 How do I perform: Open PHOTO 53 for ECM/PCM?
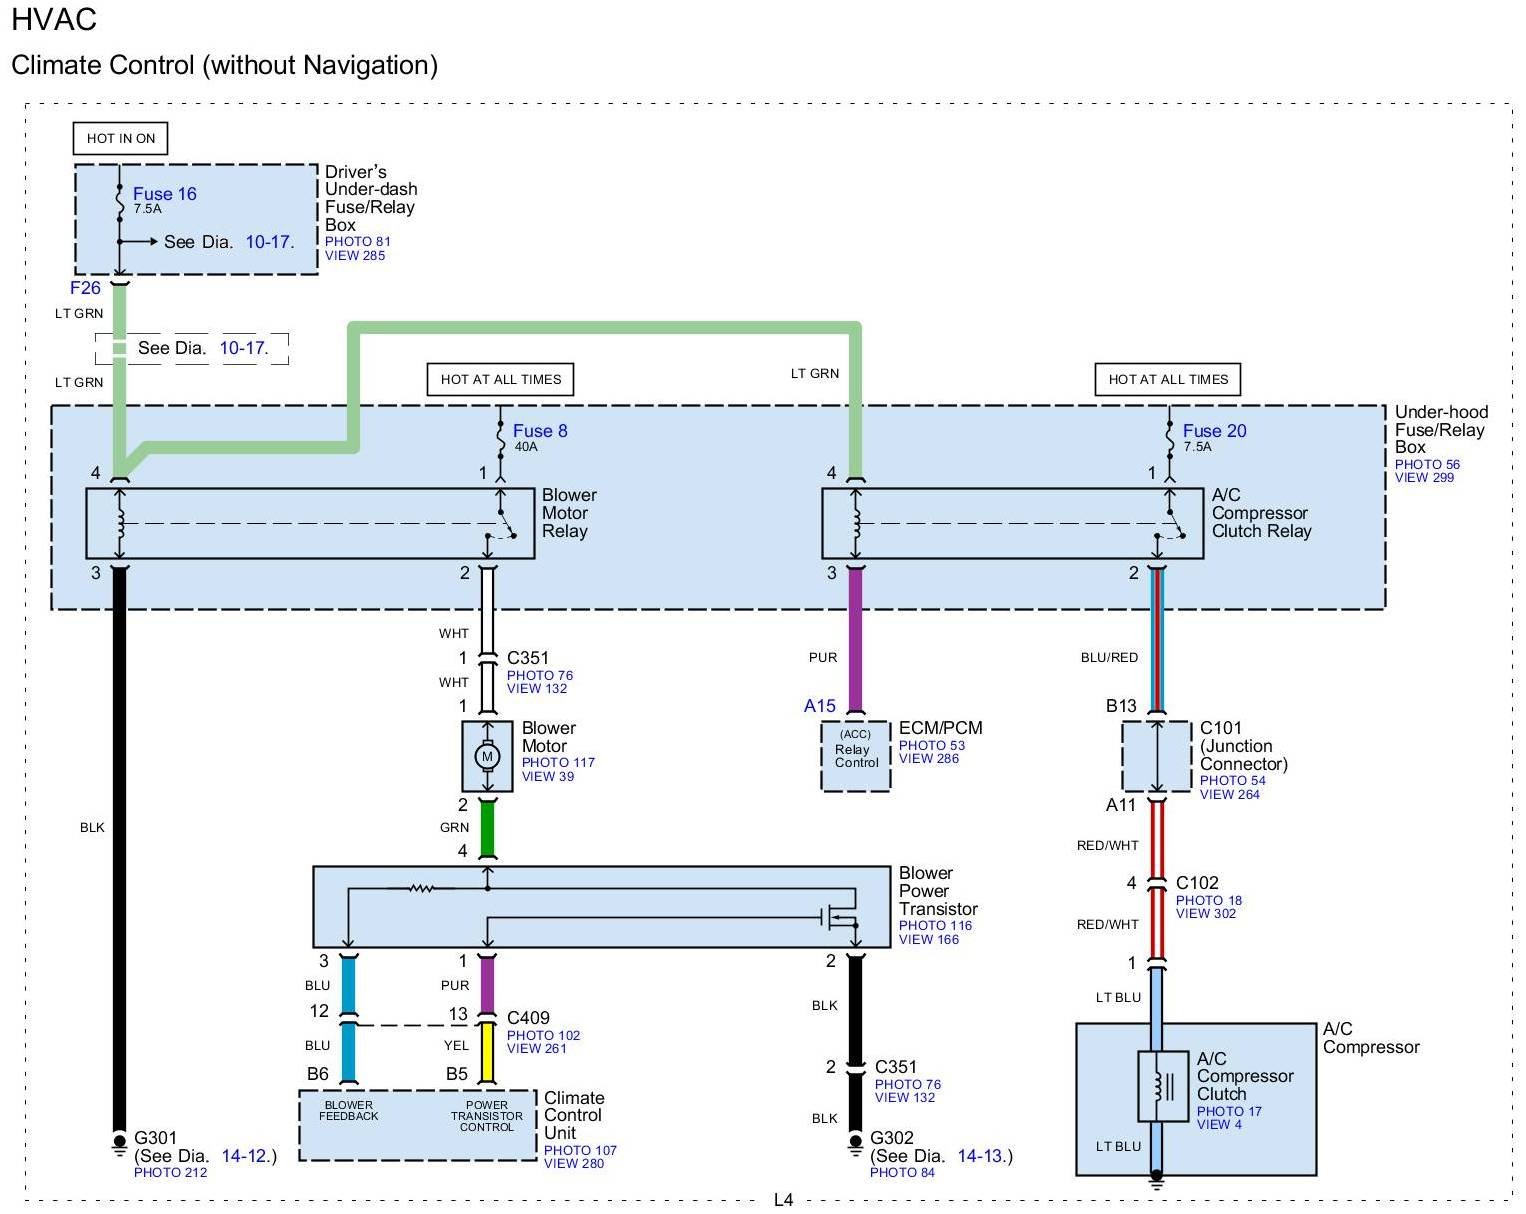[x=931, y=745]
